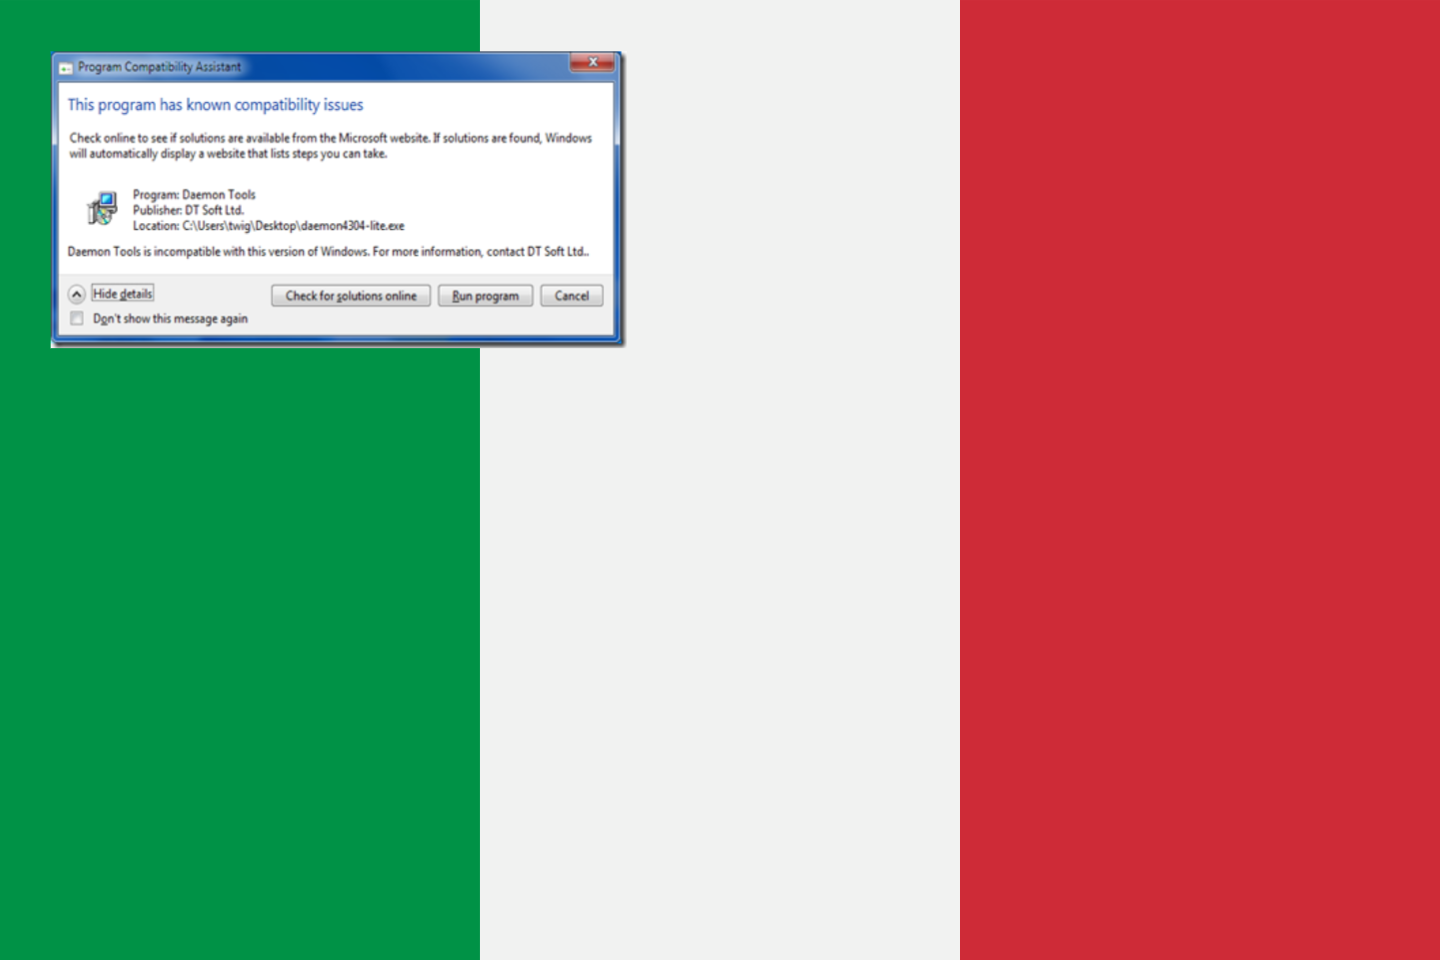
Task: Click the Program Compatibility Assistant title bar icon
Action: point(66,68)
